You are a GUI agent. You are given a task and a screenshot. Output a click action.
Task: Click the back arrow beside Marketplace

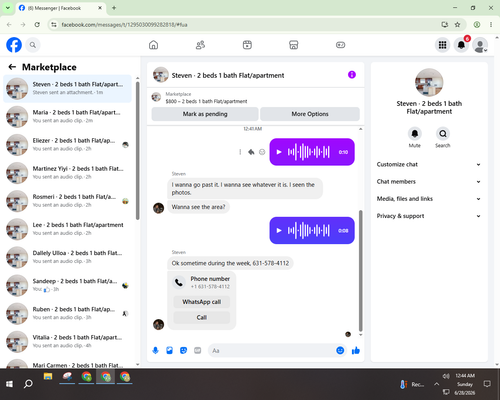[x=12, y=67]
